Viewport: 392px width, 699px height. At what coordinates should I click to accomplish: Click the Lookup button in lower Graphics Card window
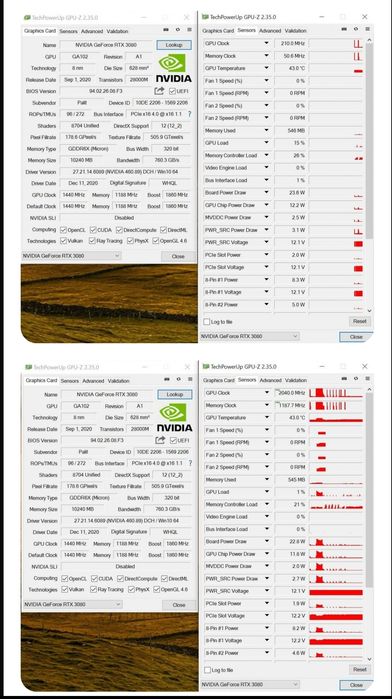point(175,395)
